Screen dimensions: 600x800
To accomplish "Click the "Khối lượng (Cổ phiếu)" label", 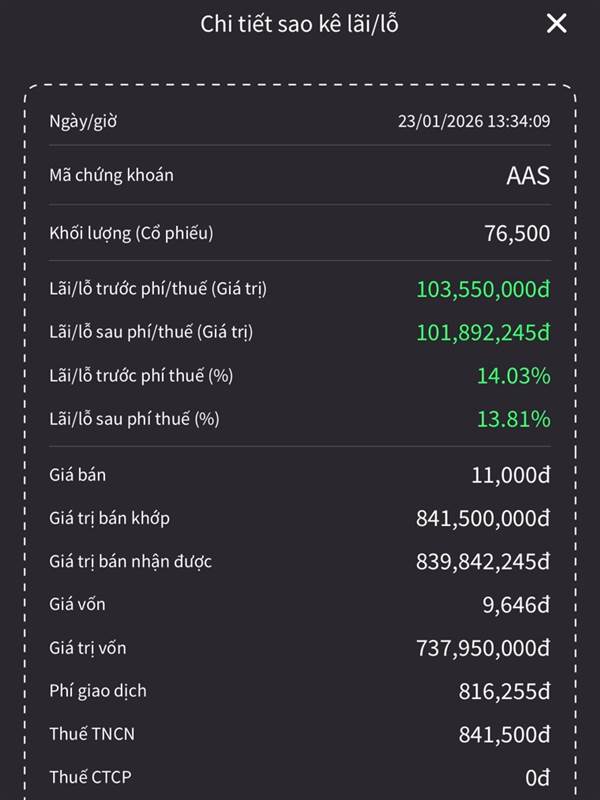I will click(x=131, y=233).
